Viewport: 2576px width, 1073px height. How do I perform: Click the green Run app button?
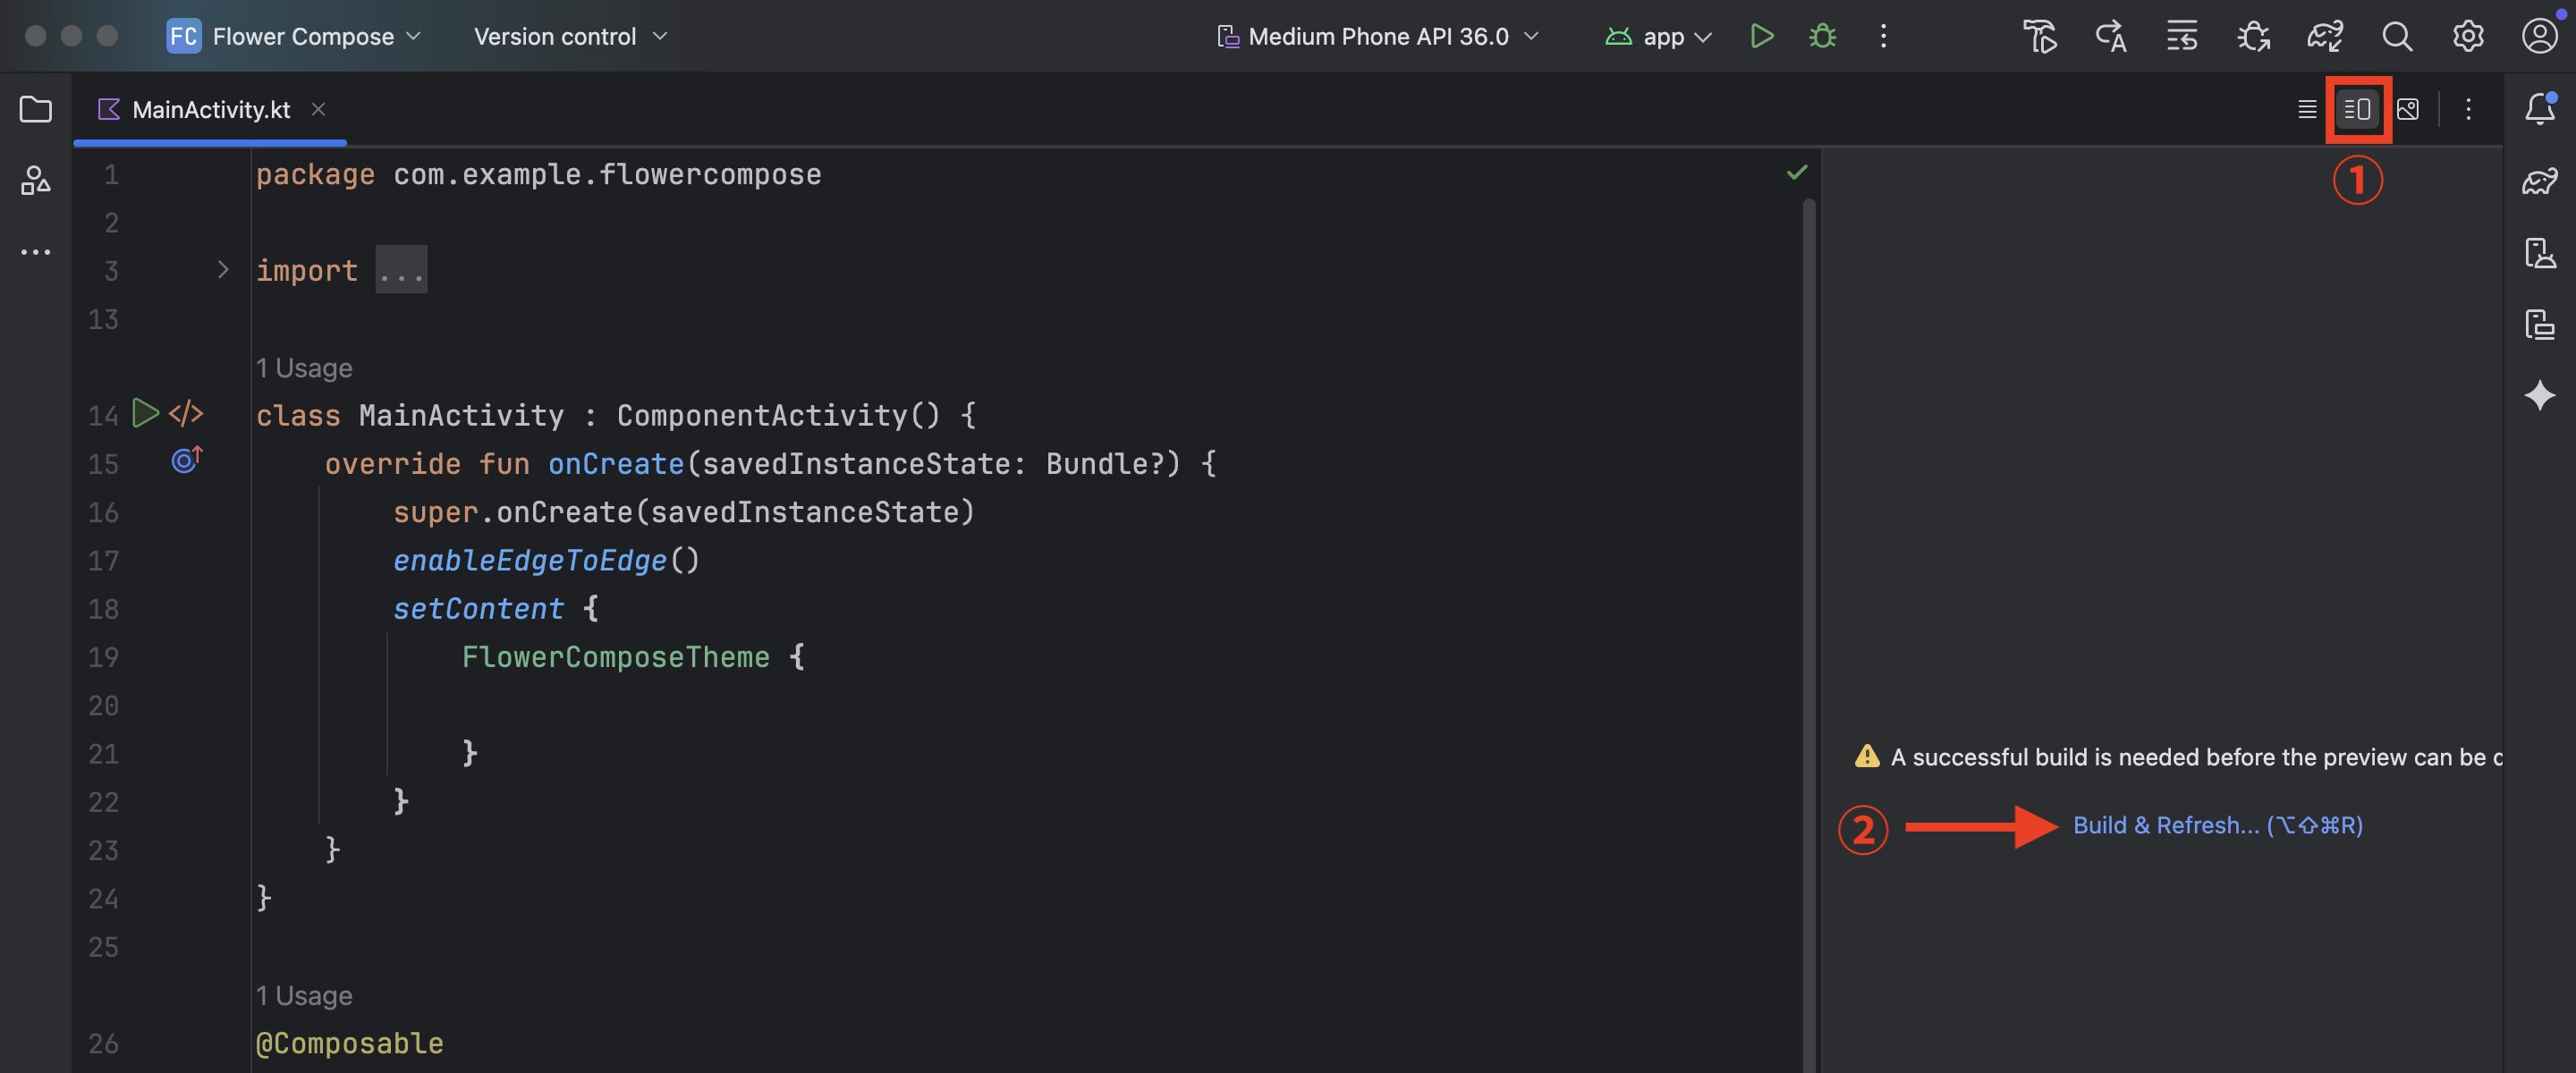pyautogui.click(x=1762, y=37)
